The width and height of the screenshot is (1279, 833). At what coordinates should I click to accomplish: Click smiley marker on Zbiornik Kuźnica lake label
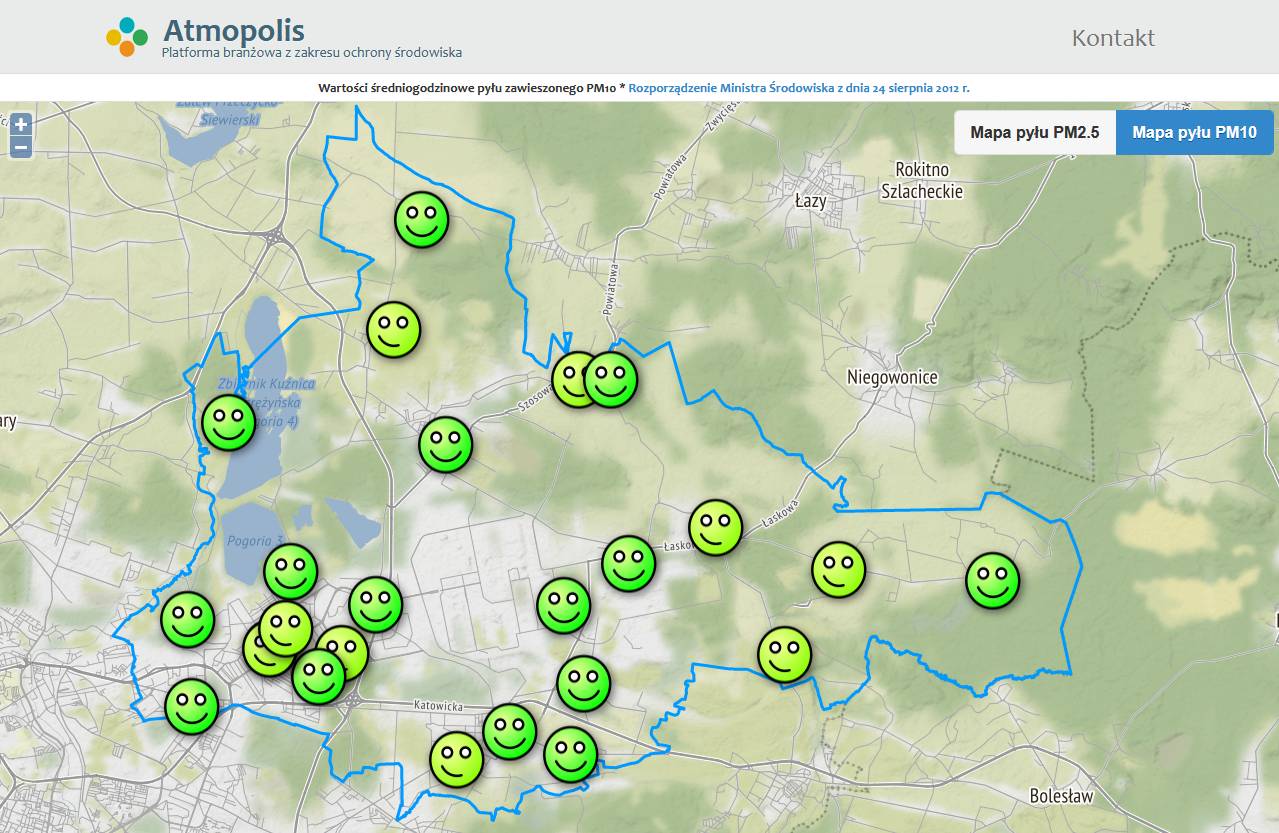pyautogui.click(x=229, y=423)
